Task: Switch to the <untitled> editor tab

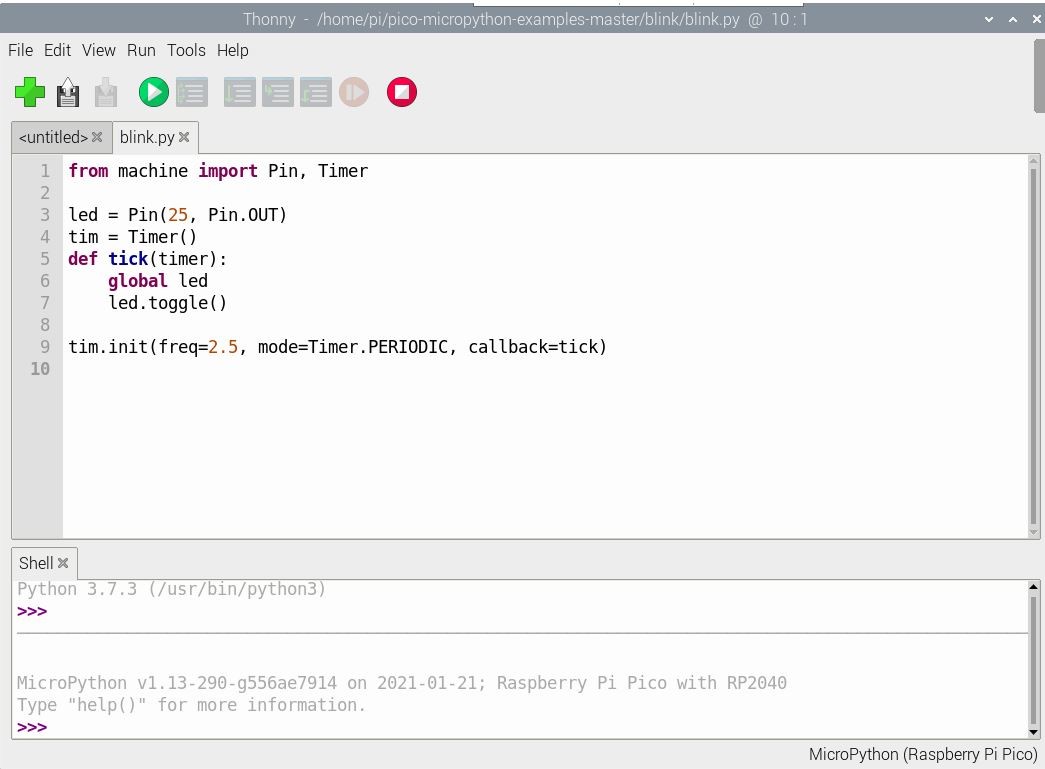Action: (x=53, y=137)
